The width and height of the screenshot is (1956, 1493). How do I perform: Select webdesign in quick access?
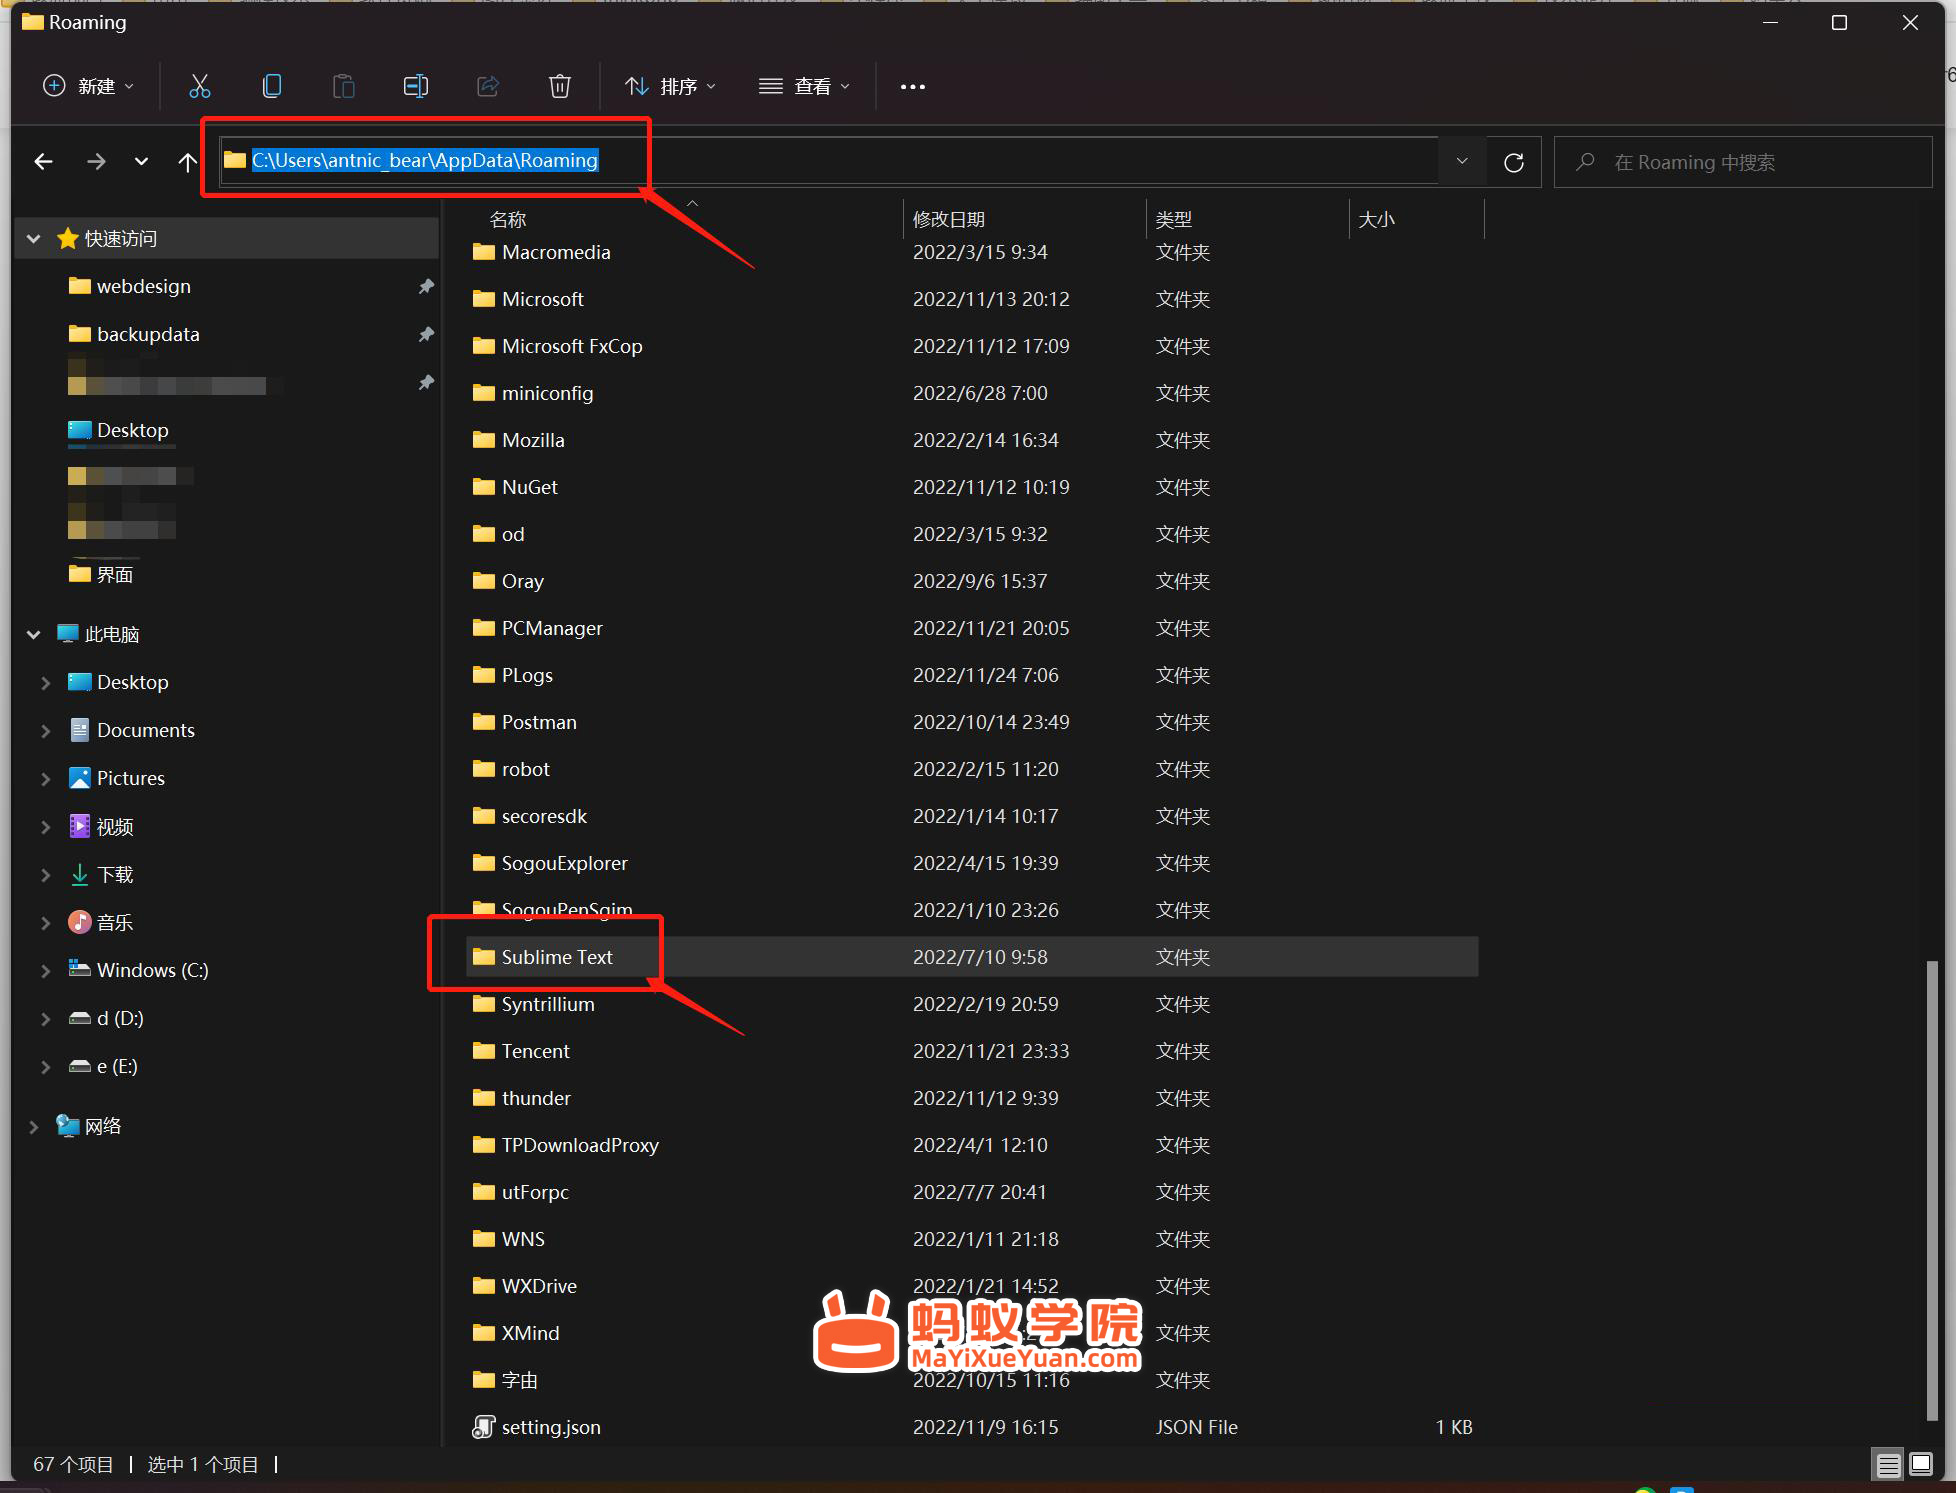144,286
